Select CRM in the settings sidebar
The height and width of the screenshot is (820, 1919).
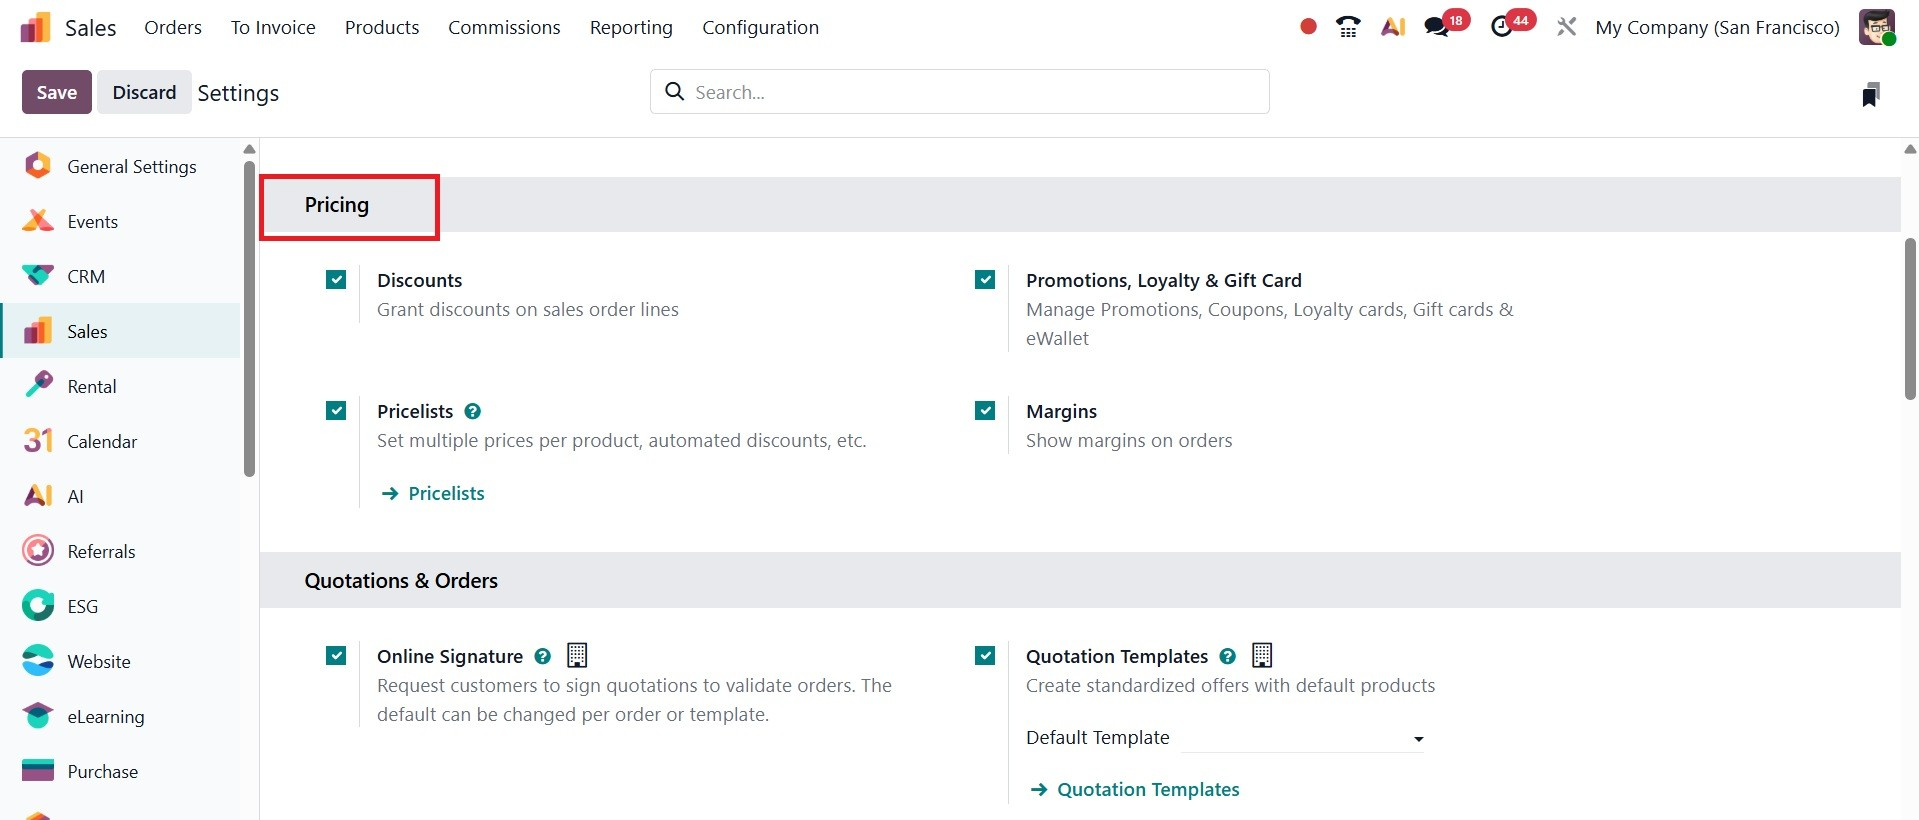click(x=86, y=276)
